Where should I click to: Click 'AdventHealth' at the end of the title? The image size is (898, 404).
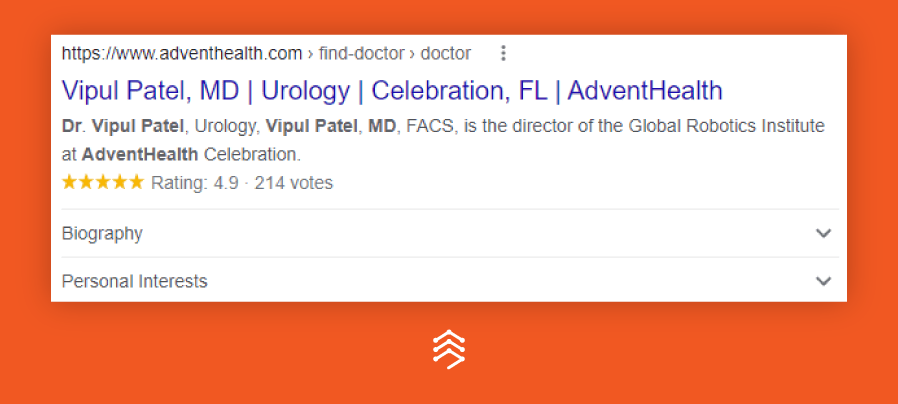click(x=645, y=91)
